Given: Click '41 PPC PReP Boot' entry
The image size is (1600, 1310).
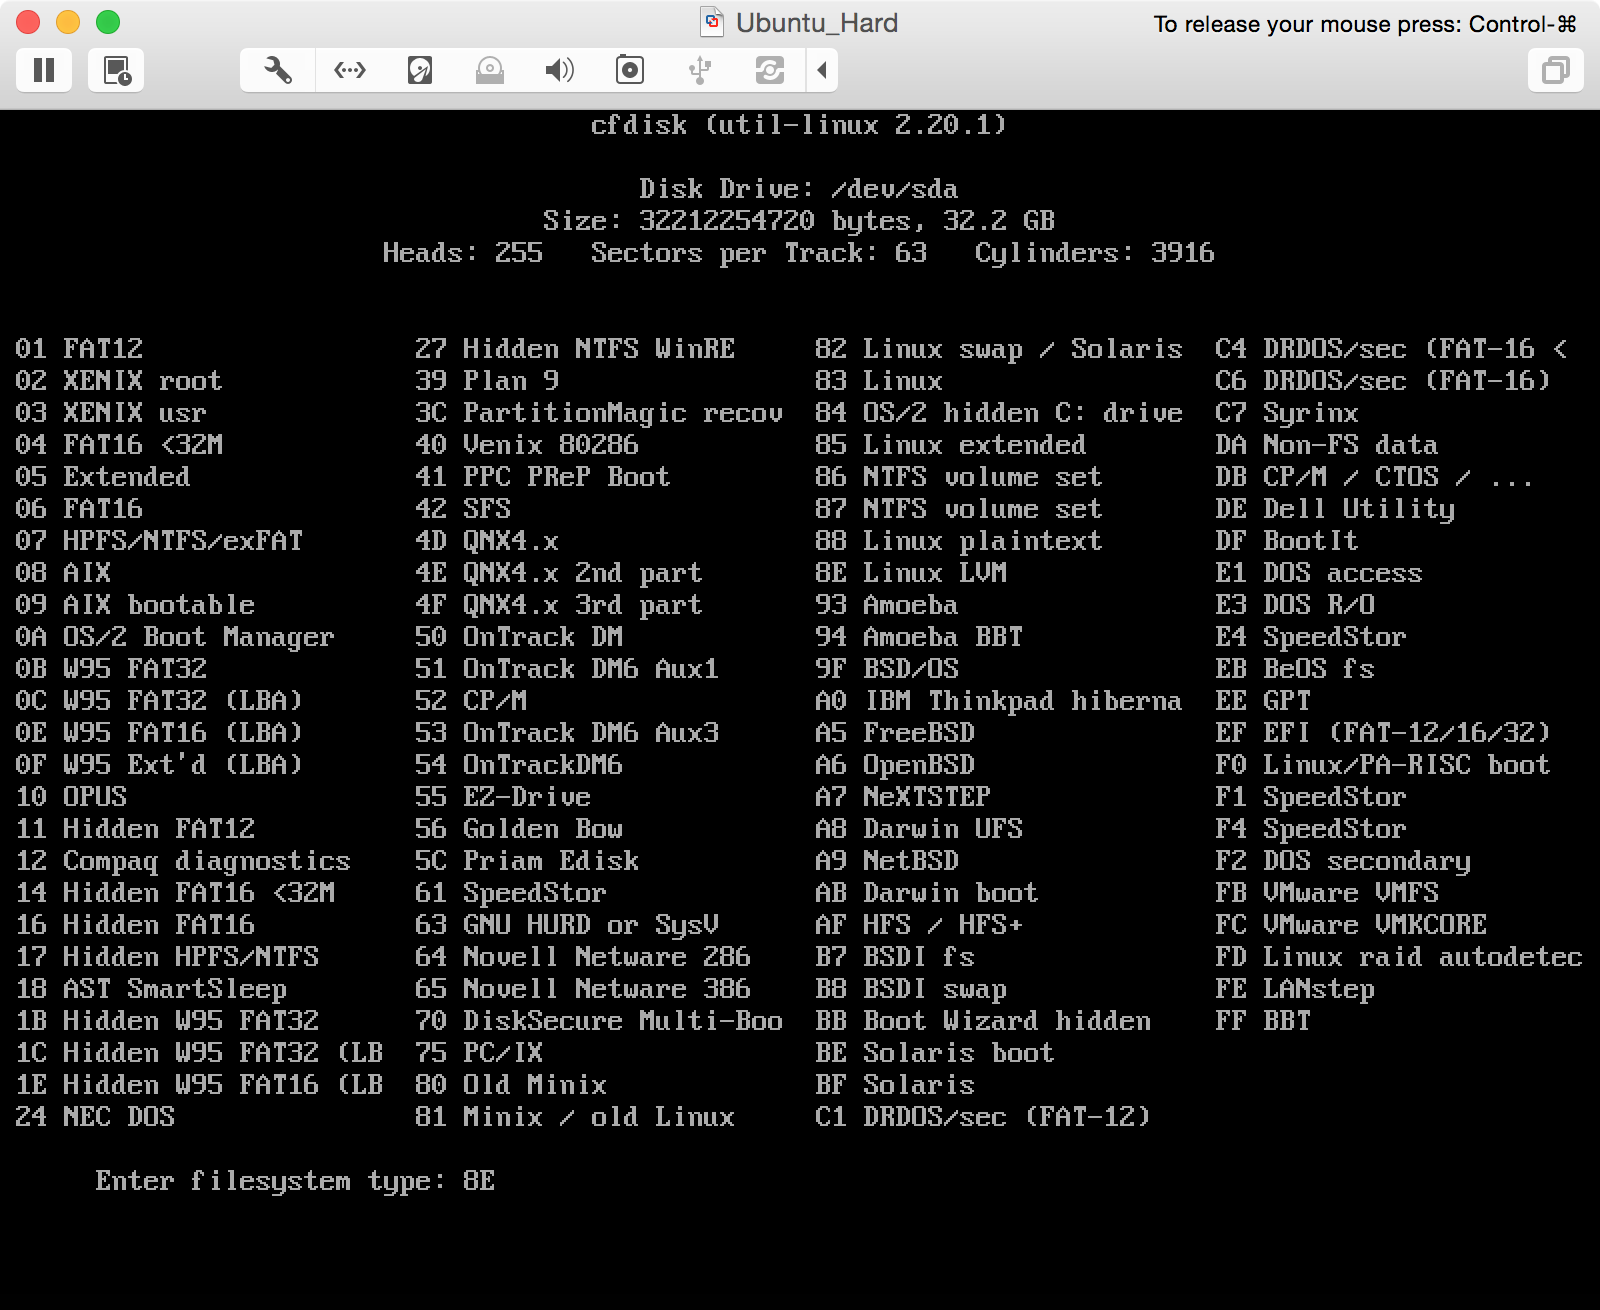Looking at the screenshot, I should pyautogui.click(x=543, y=477).
